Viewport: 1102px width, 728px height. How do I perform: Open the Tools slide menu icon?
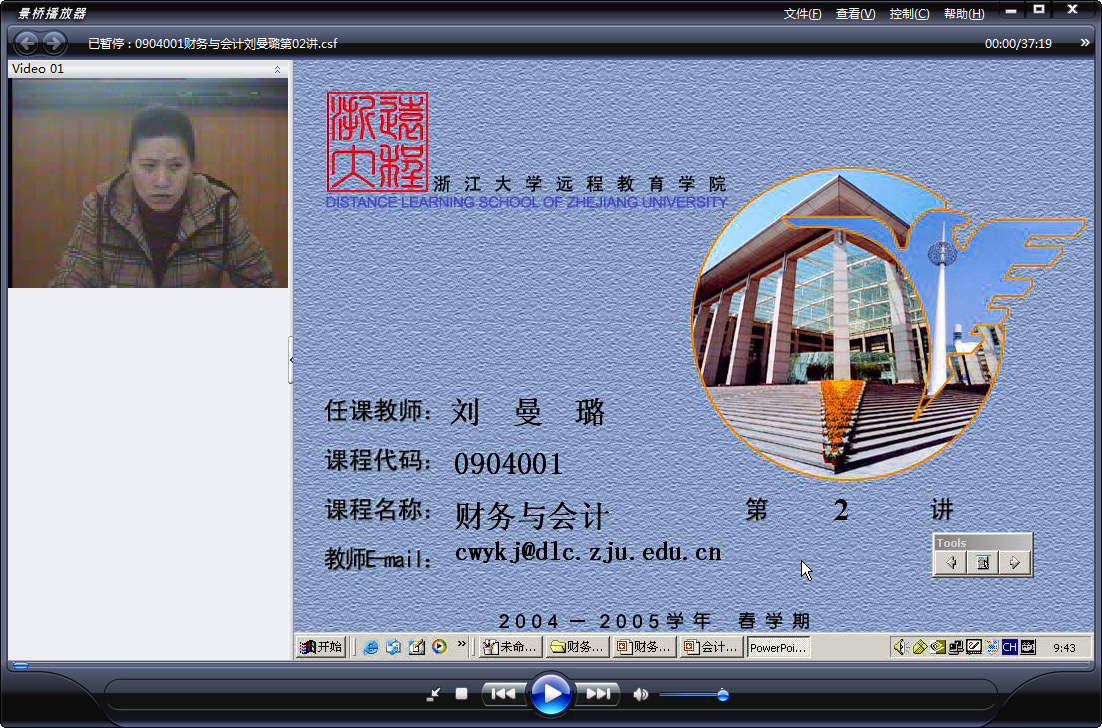[x=983, y=562]
